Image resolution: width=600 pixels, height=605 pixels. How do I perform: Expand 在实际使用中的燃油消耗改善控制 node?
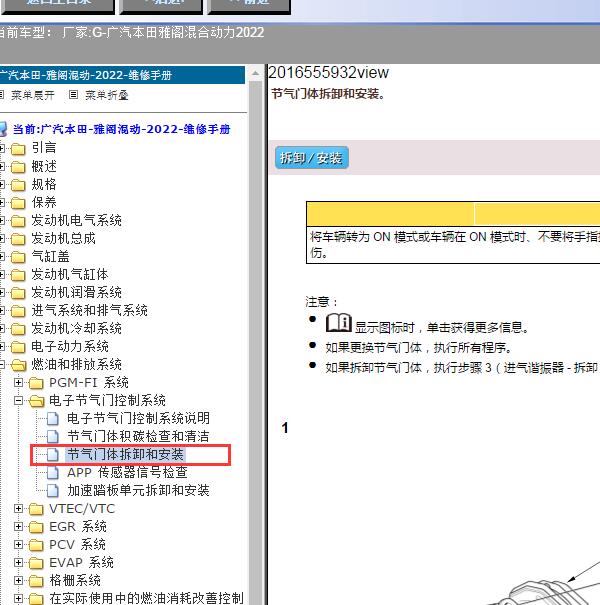tap(18, 598)
